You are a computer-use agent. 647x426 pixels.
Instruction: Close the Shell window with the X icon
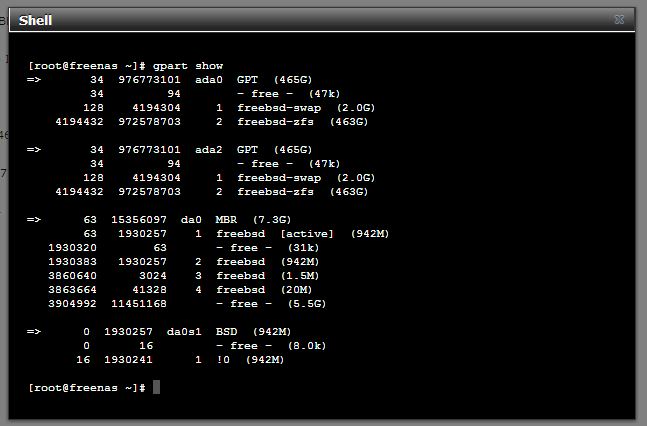point(619,19)
